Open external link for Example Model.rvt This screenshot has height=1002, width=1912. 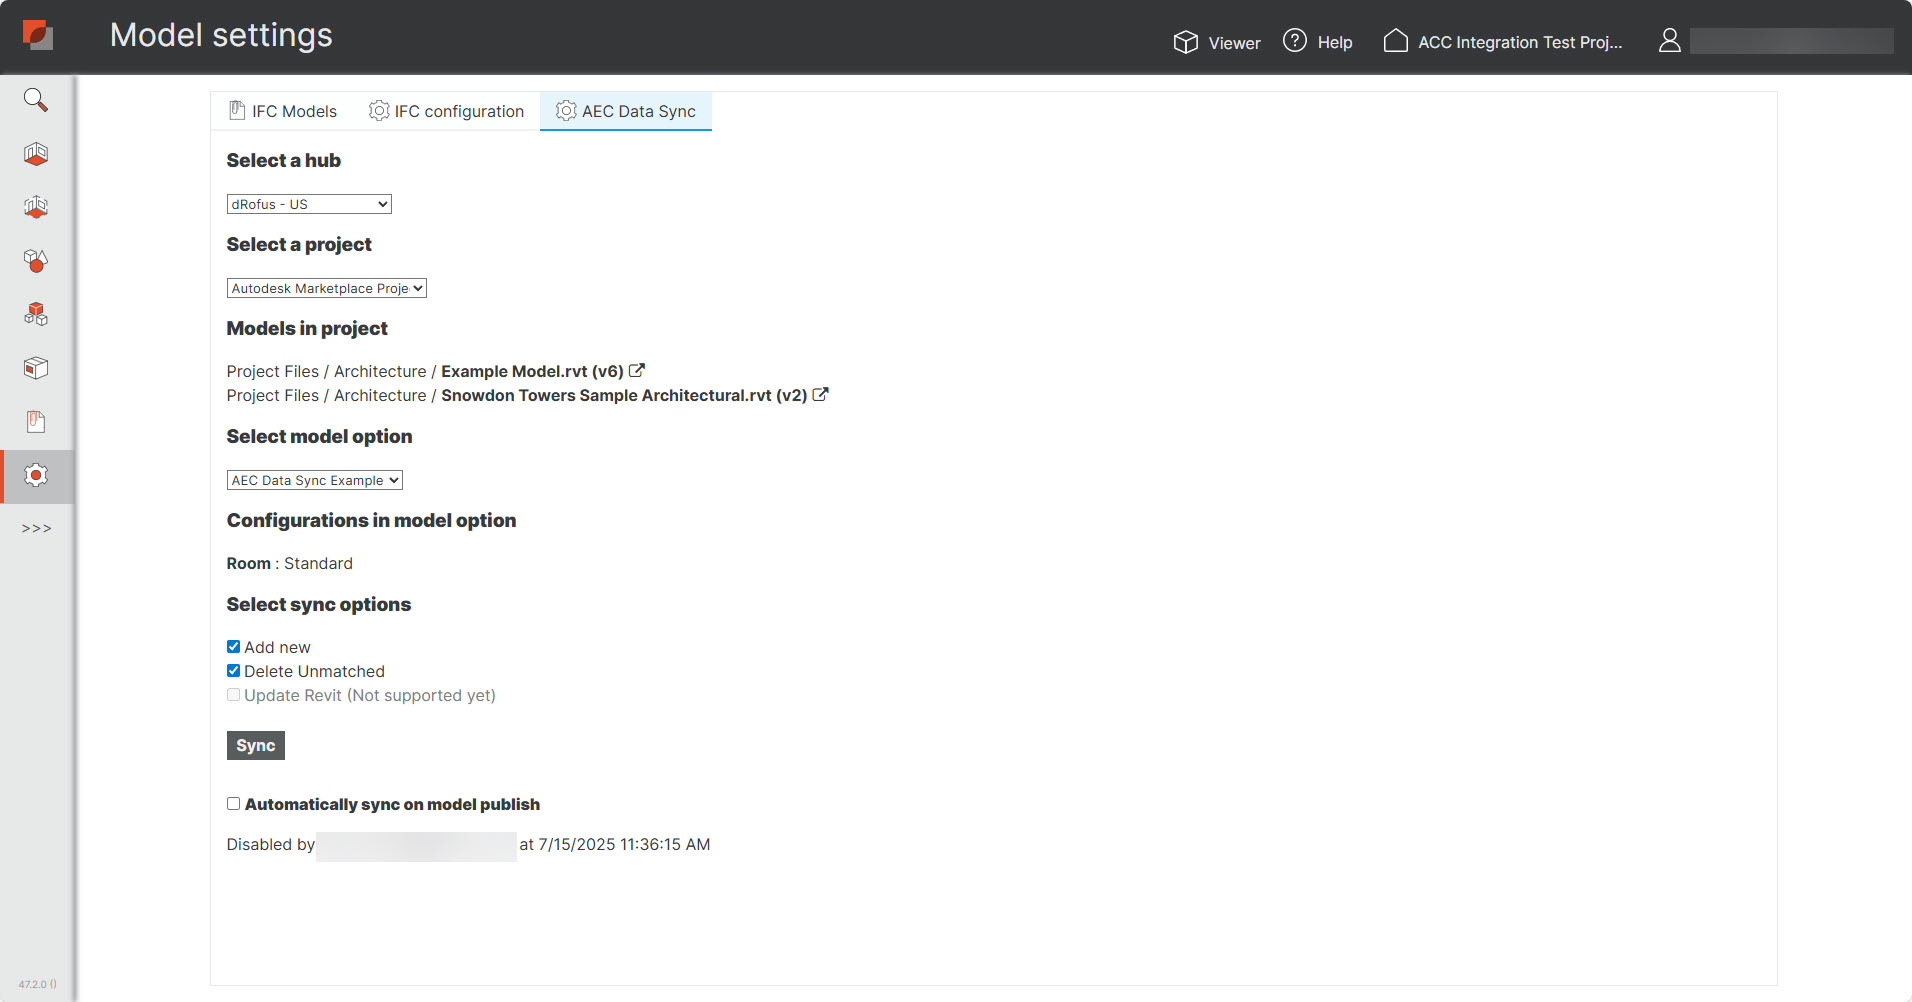(x=637, y=371)
